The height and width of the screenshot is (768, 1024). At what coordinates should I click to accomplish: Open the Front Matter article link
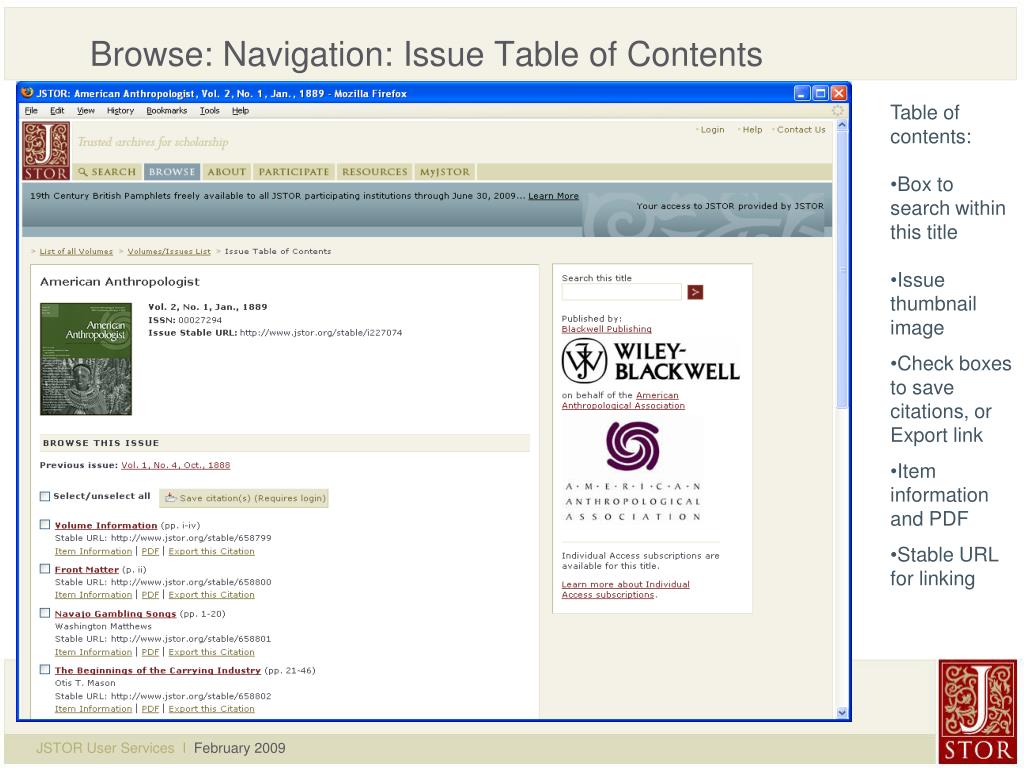point(86,569)
